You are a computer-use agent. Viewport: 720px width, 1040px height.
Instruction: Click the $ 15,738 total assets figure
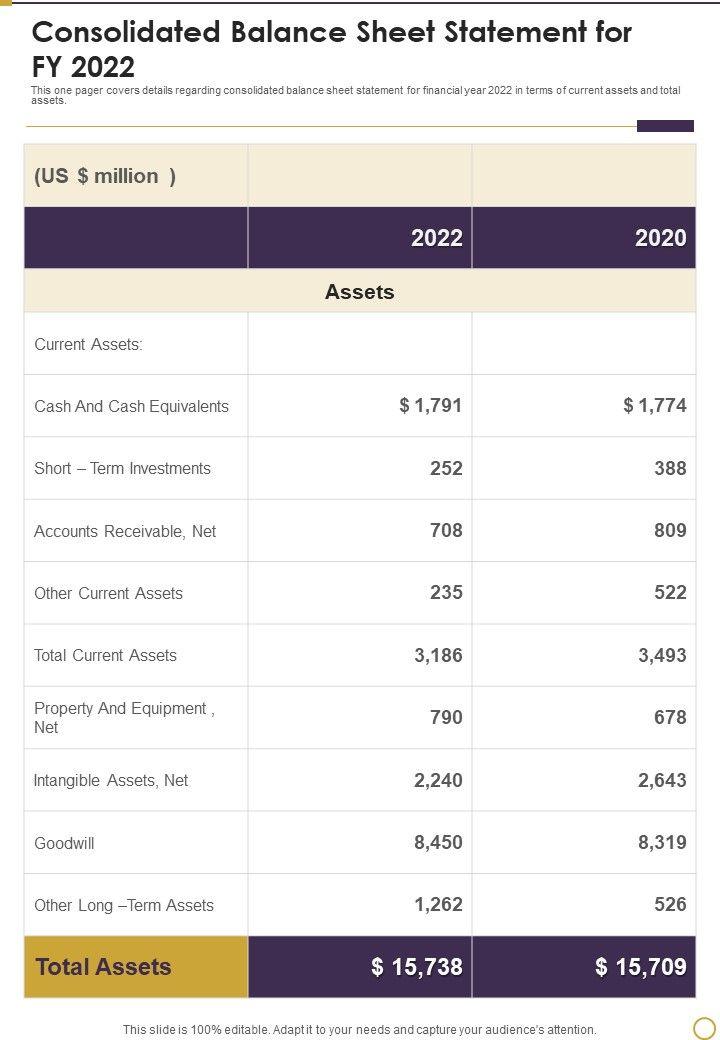(417, 967)
